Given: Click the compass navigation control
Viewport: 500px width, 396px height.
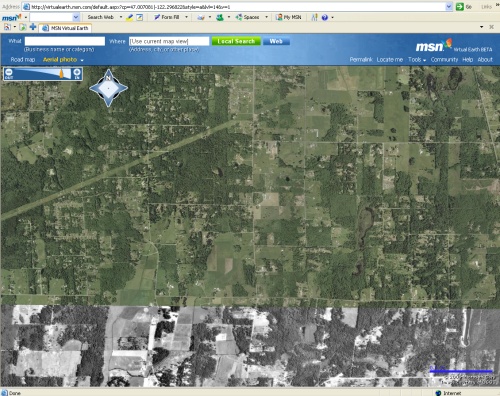Looking at the screenshot, I should click(x=108, y=88).
